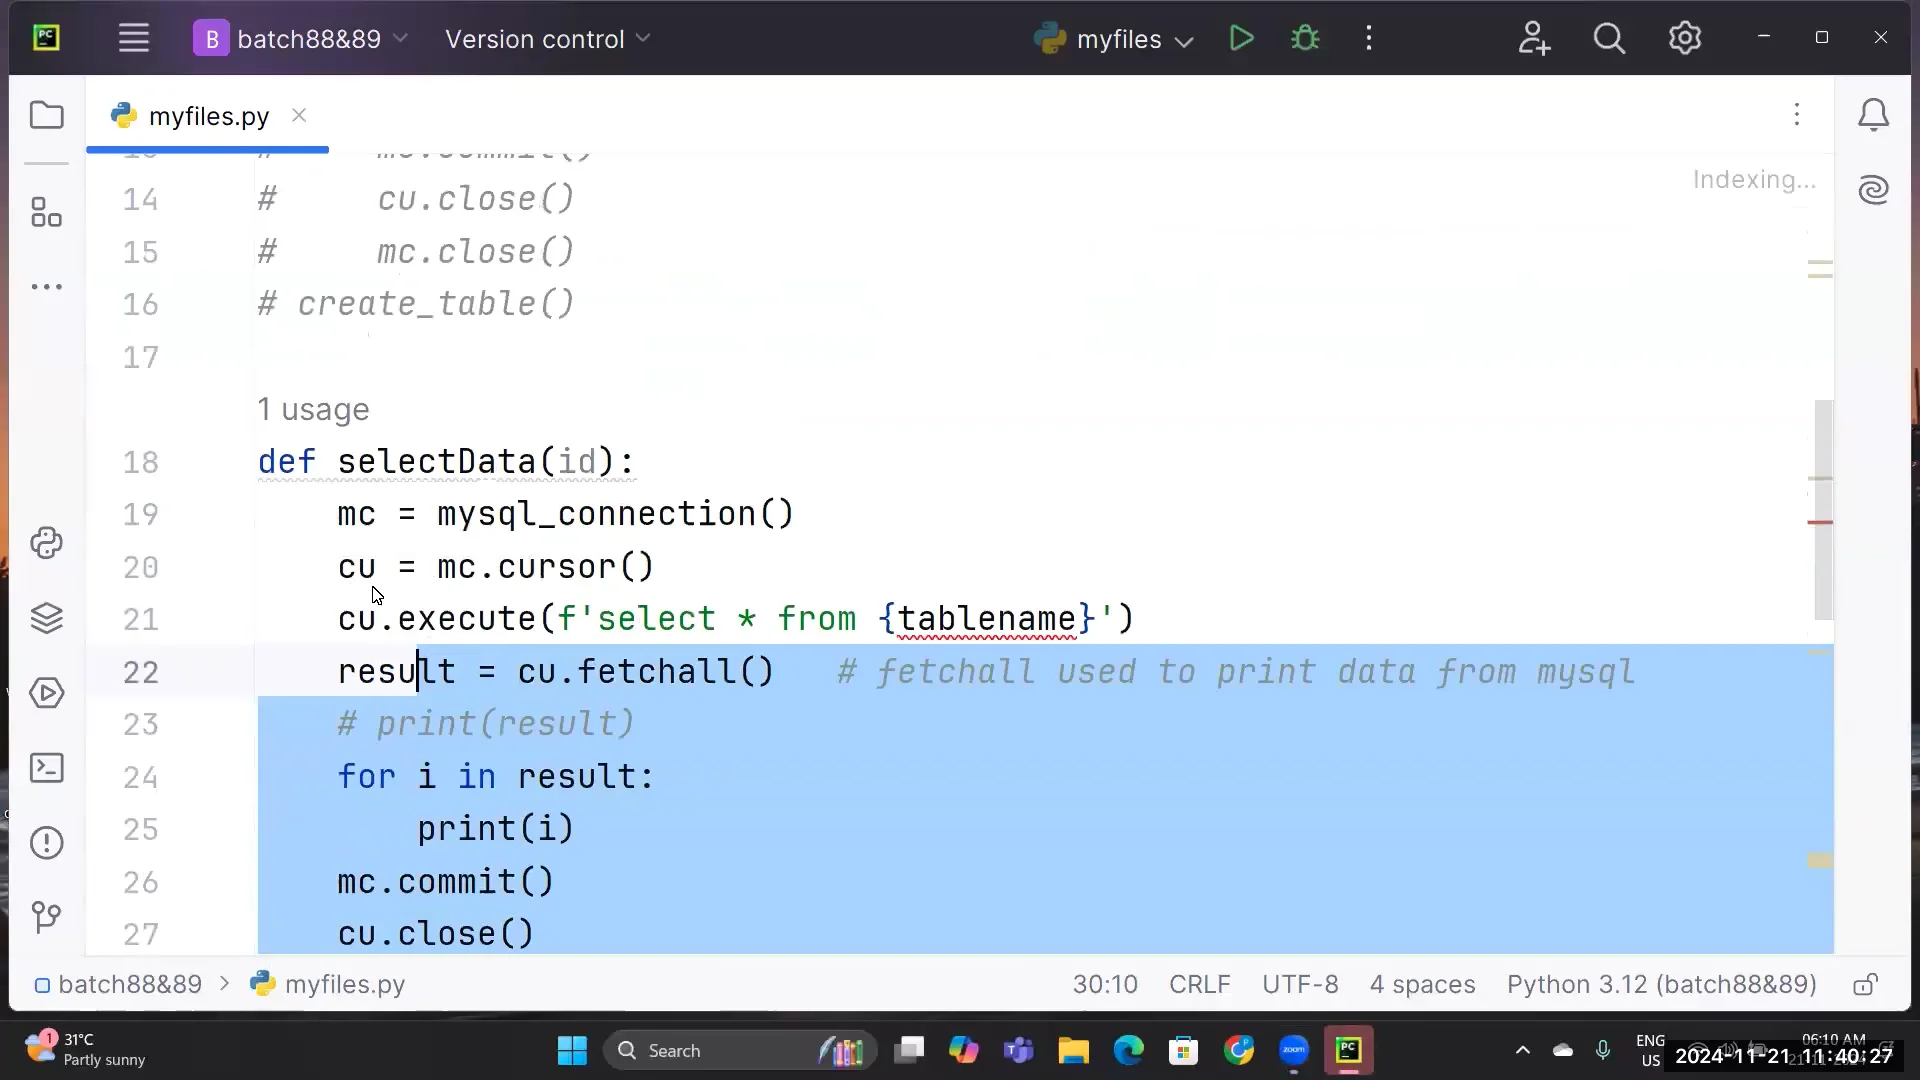Viewport: 1920px width, 1080px height.
Task: Open the Structure tool window
Action: [47, 212]
